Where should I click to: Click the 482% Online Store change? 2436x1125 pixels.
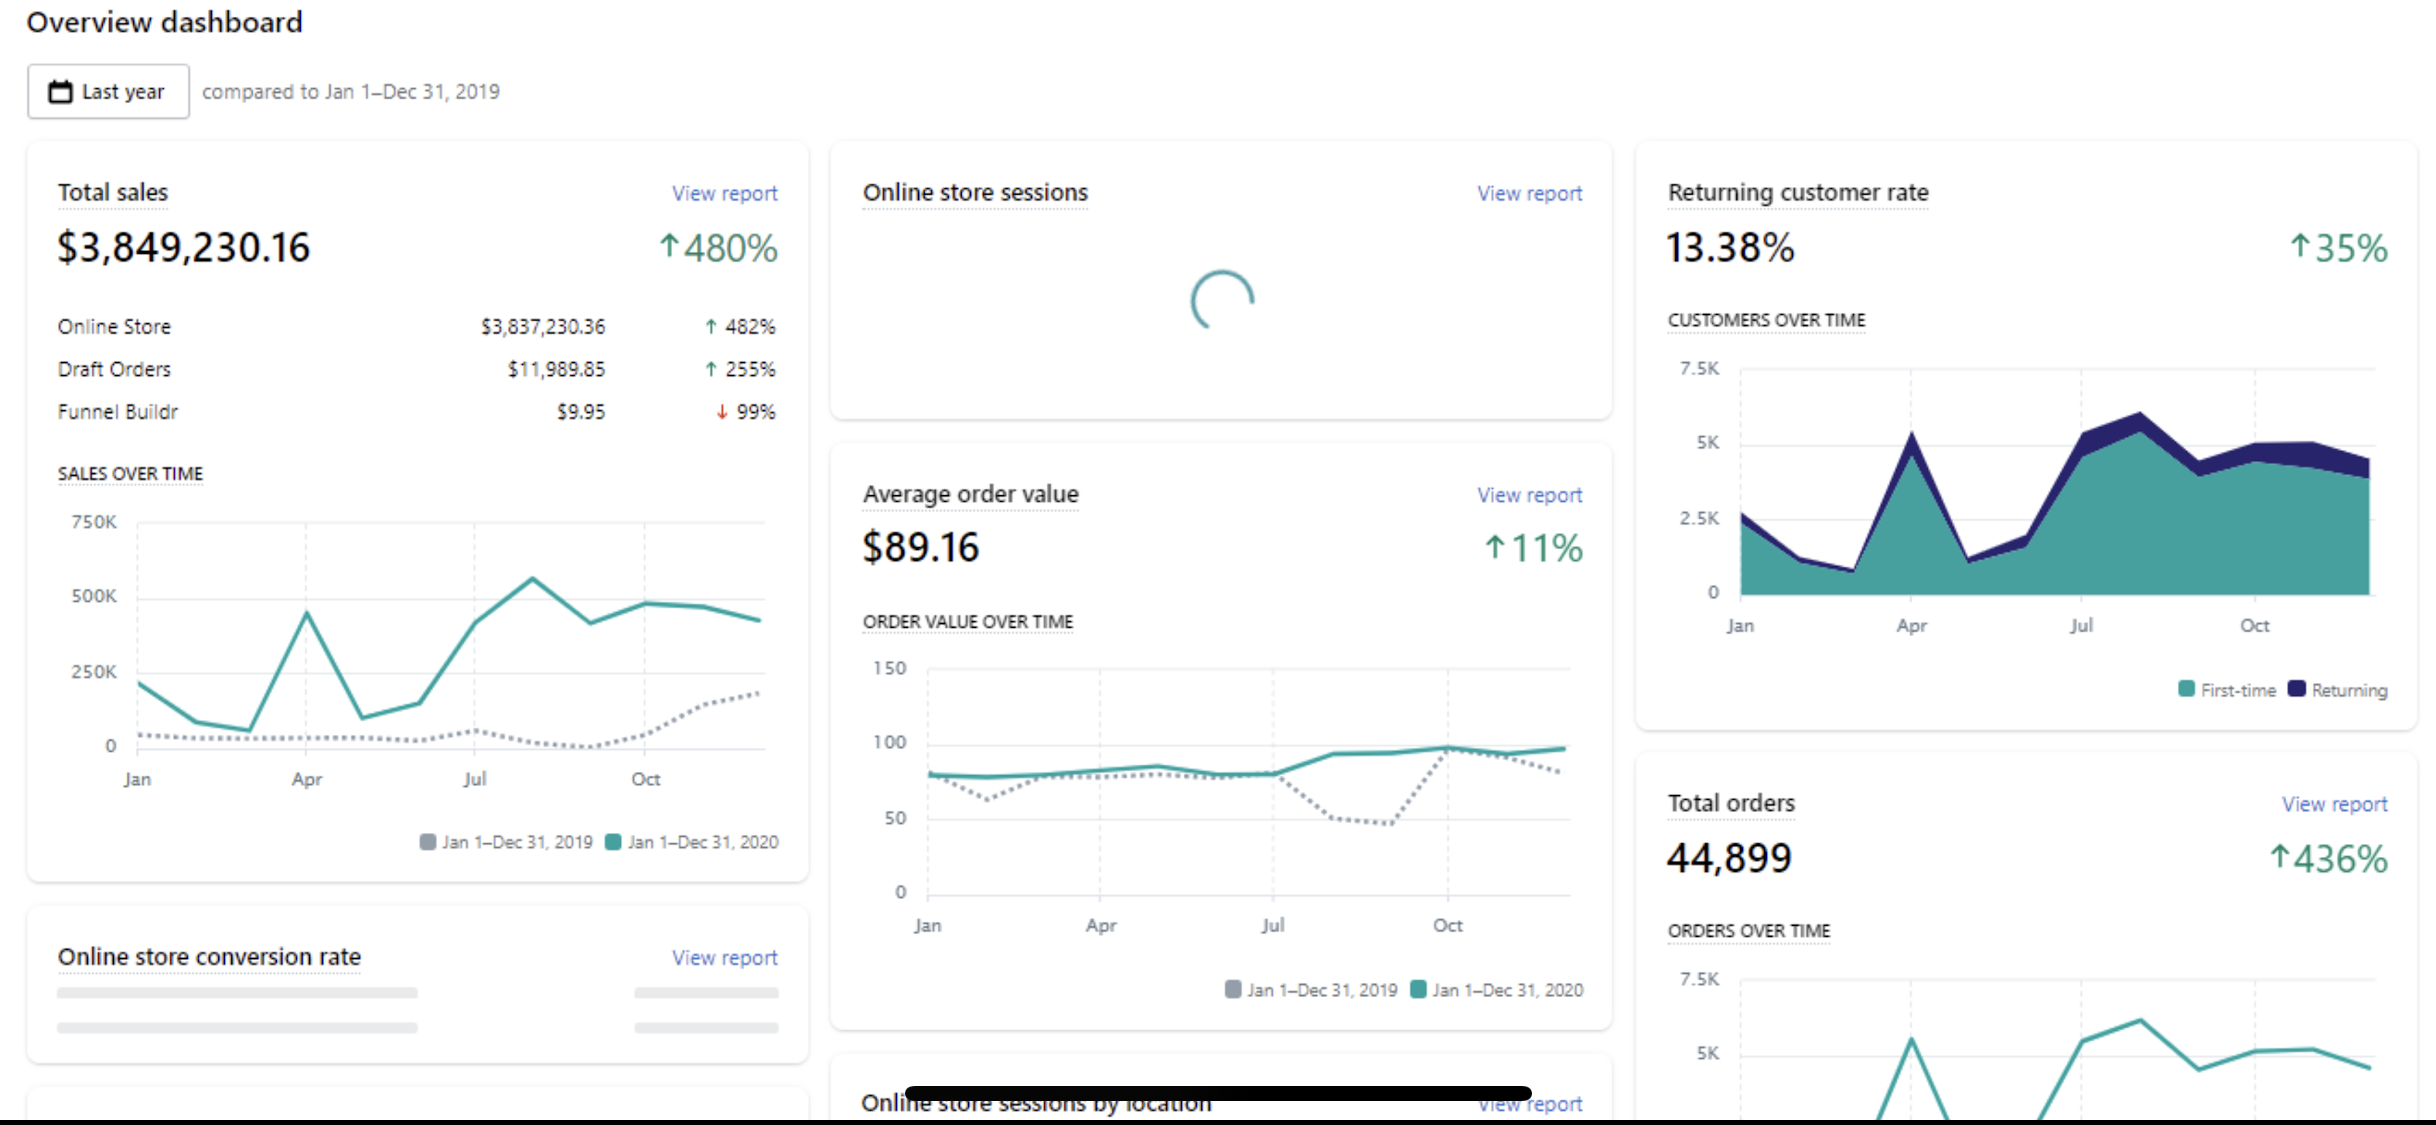(x=740, y=326)
